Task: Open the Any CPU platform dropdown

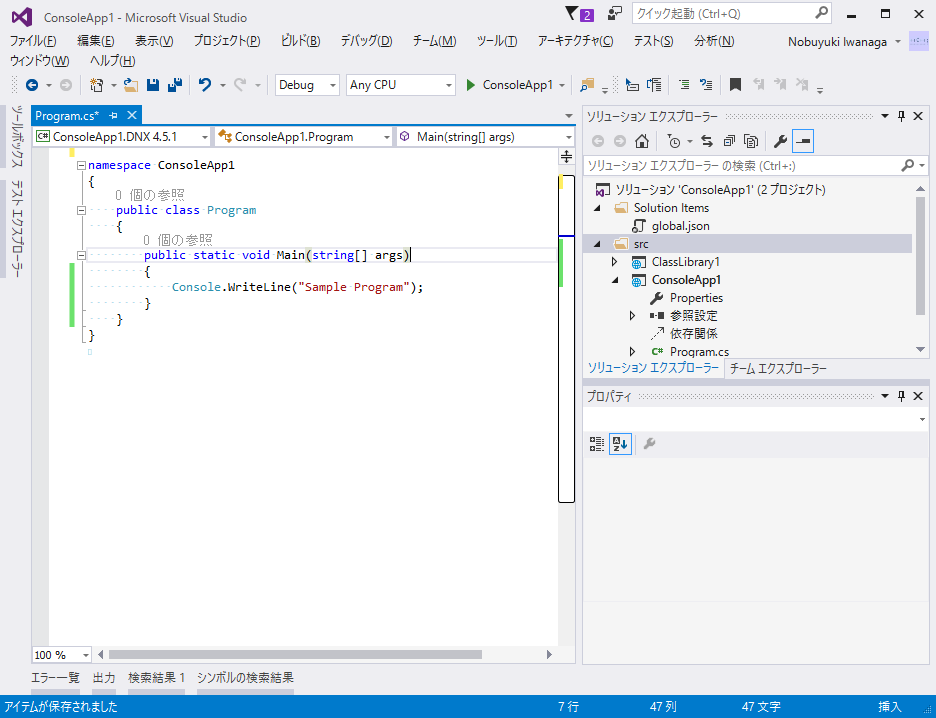Action: point(401,85)
